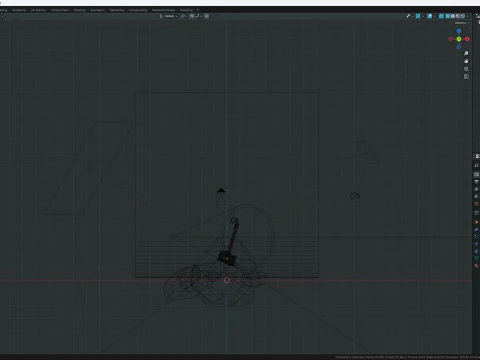Open the View Layer properties tab
This screenshot has width=480, height=360.
coord(477,189)
